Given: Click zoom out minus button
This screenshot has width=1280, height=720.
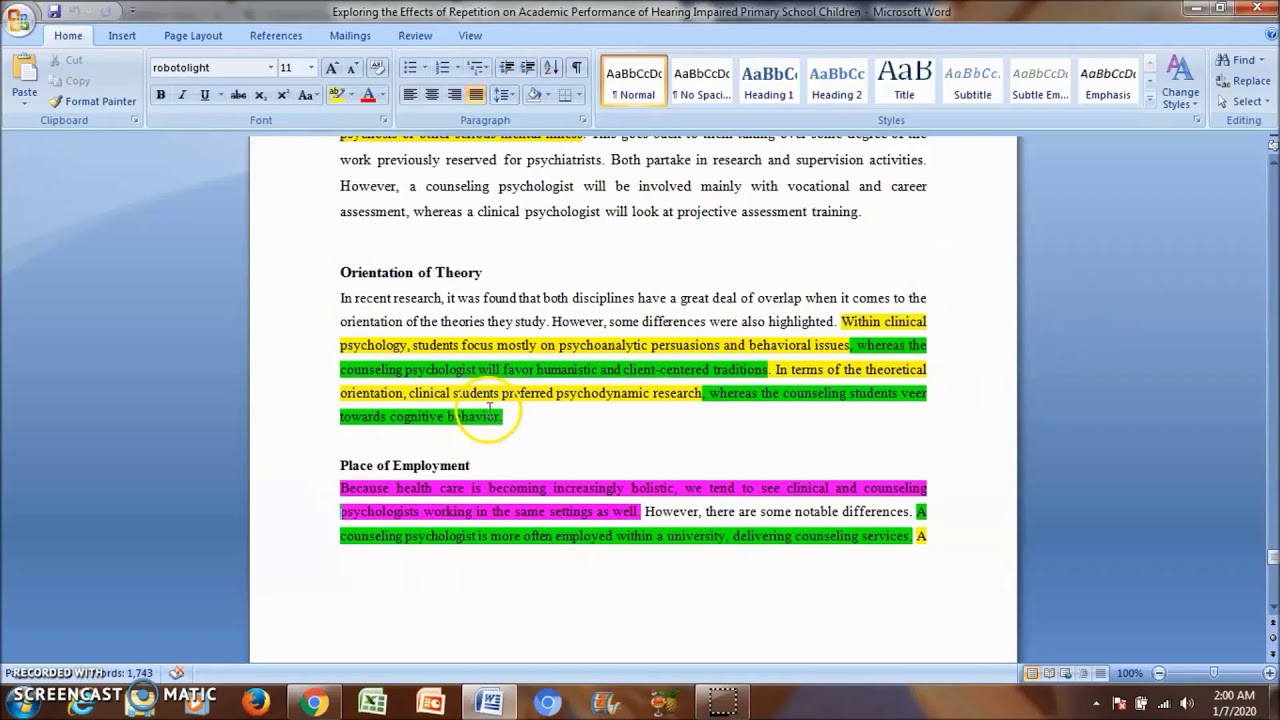Looking at the screenshot, I should click(1159, 674).
